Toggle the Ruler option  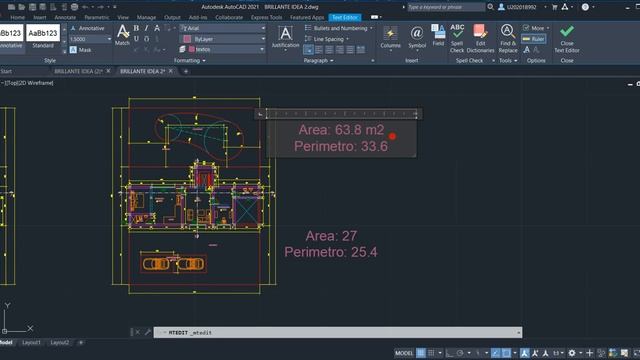pyautogui.click(x=533, y=39)
